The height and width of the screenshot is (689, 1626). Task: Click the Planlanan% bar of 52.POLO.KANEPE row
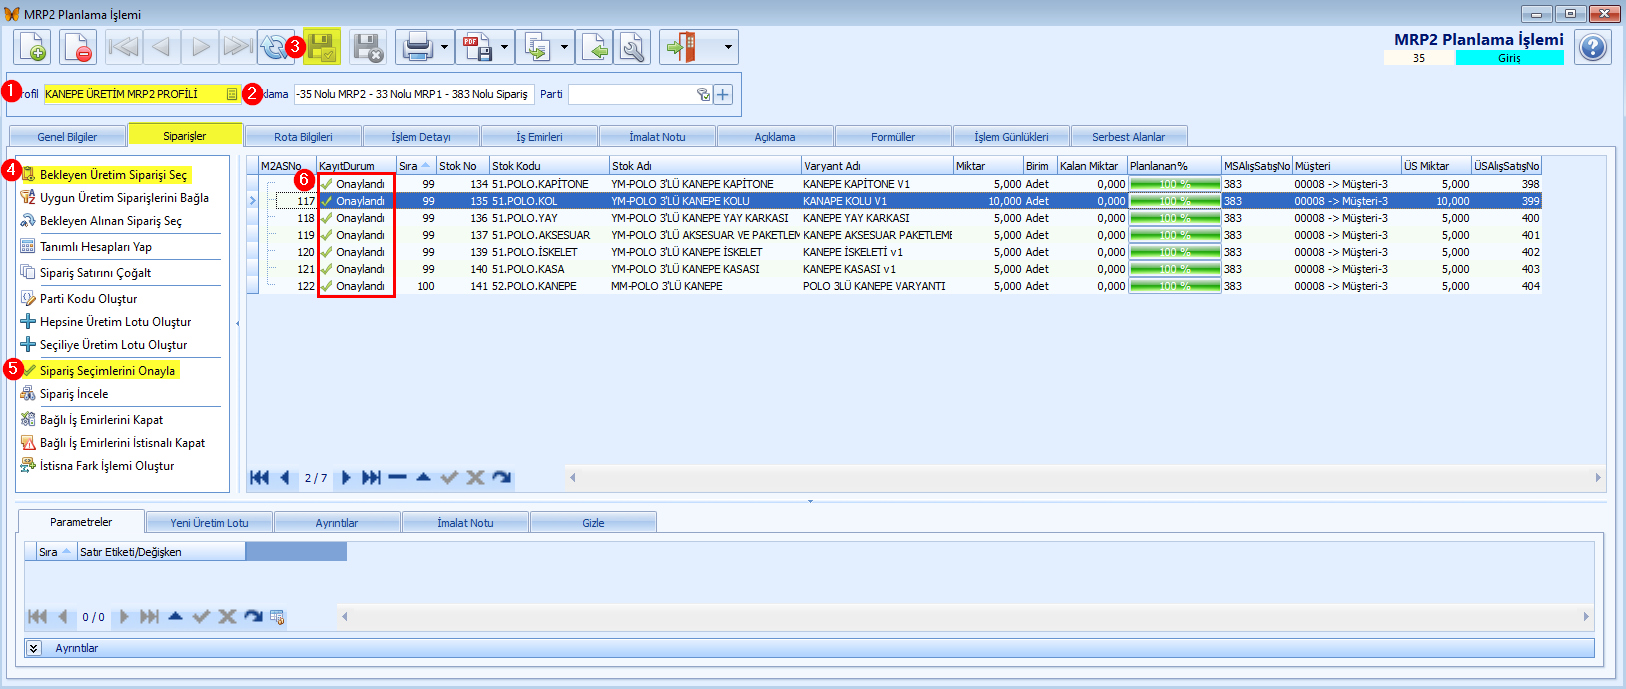pyautogui.click(x=1175, y=286)
